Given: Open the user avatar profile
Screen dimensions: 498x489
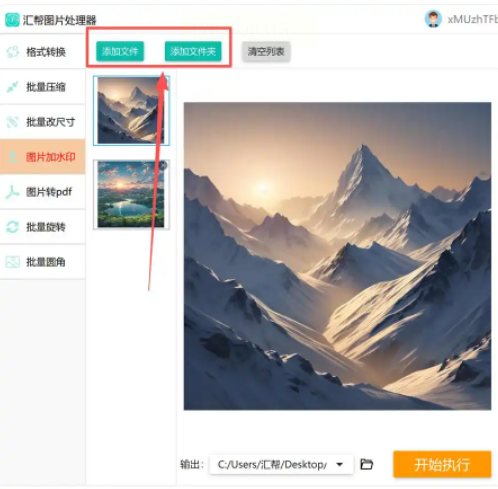Looking at the screenshot, I should click(x=433, y=19).
